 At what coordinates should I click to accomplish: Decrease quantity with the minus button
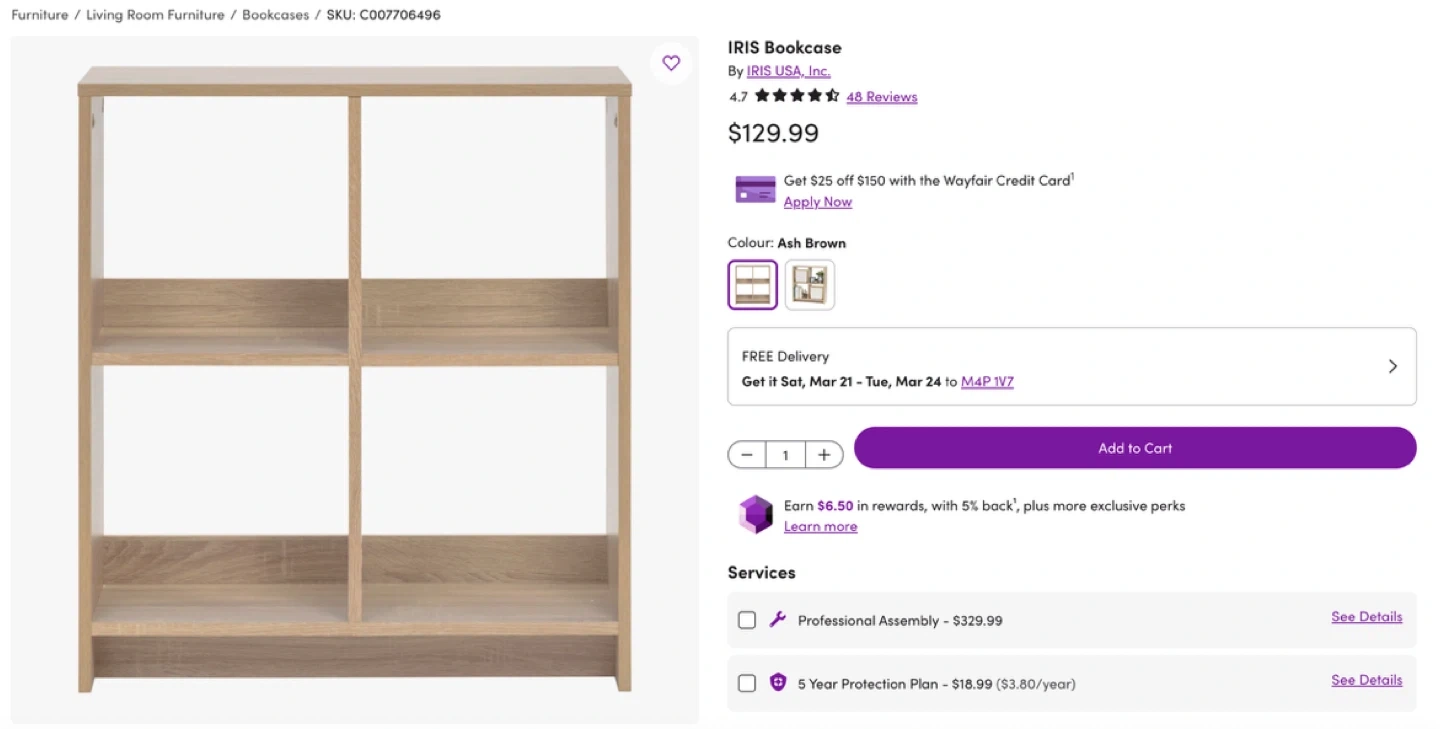pos(747,455)
